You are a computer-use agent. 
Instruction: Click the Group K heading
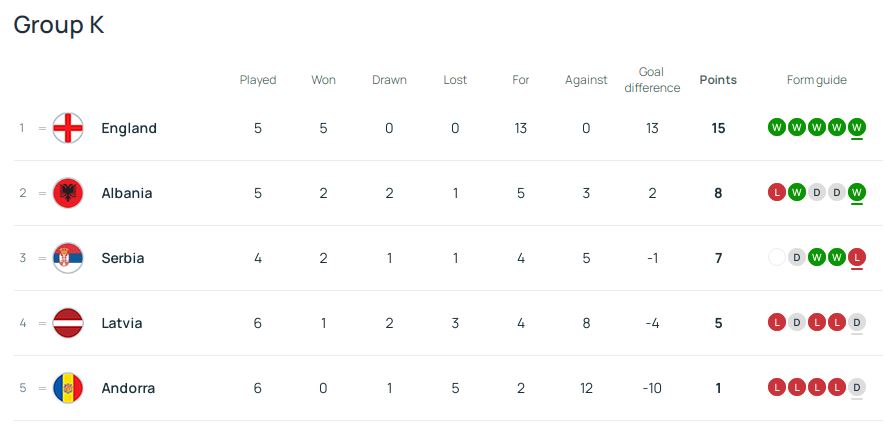pyautogui.click(x=59, y=25)
